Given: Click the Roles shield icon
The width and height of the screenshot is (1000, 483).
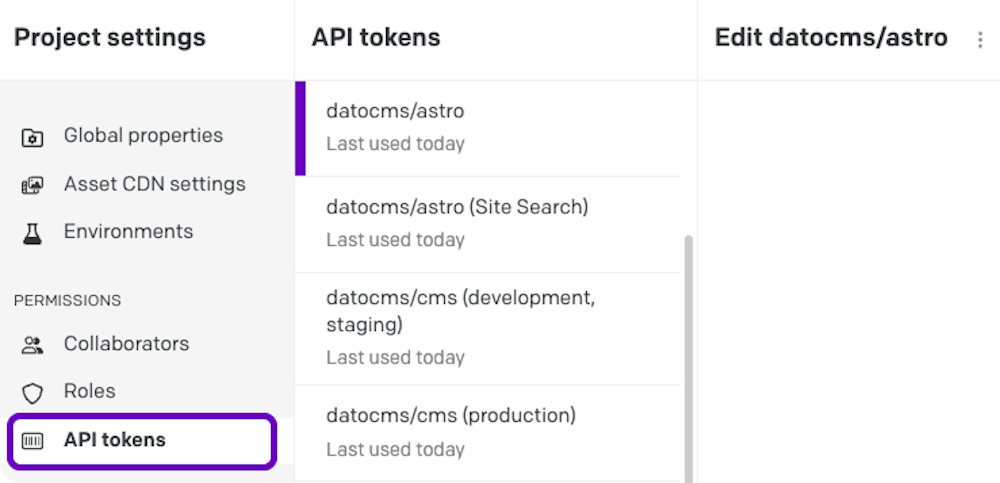Looking at the screenshot, I should [x=33, y=392].
